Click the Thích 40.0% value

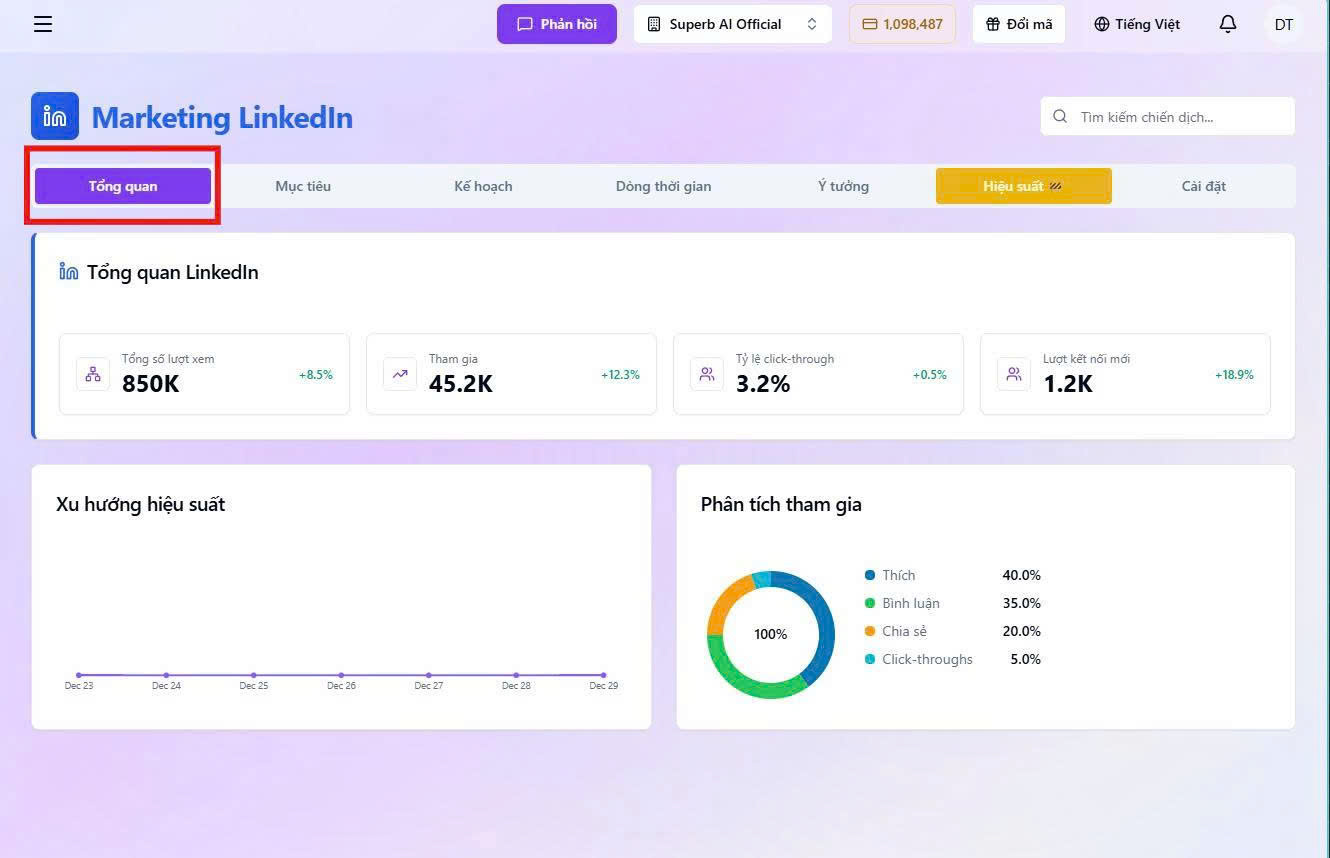click(x=1021, y=575)
